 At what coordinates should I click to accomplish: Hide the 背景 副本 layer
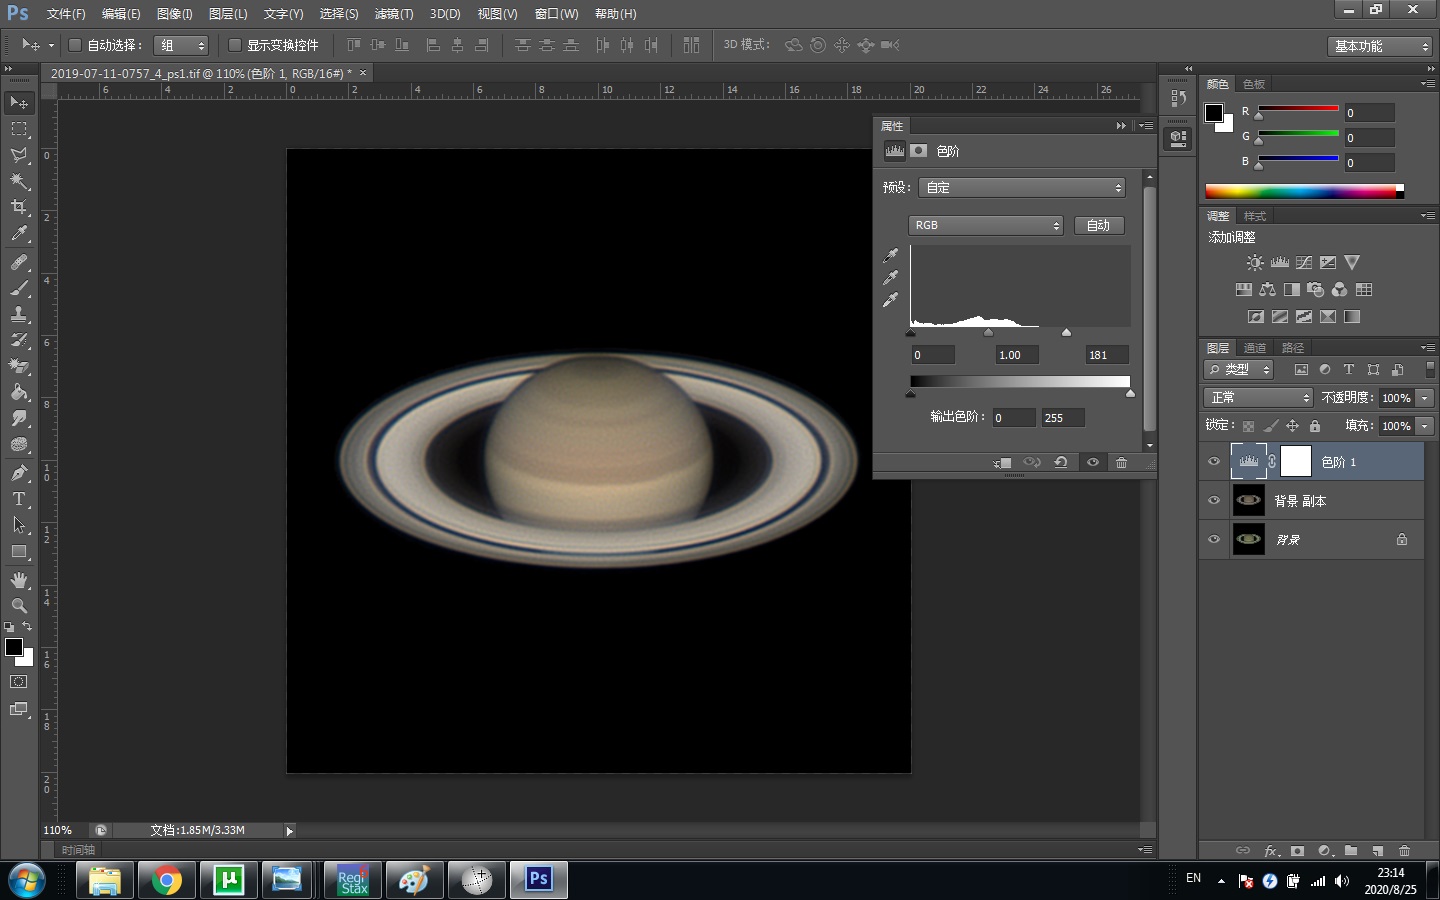[1214, 501]
